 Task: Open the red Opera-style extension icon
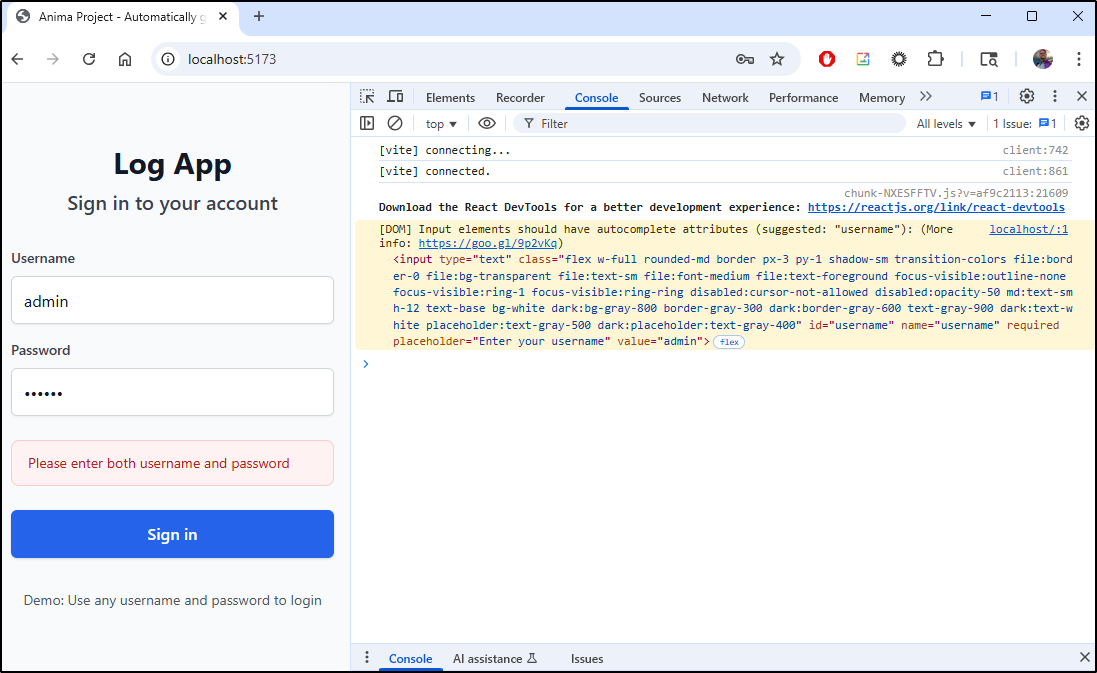[x=827, y=59]
